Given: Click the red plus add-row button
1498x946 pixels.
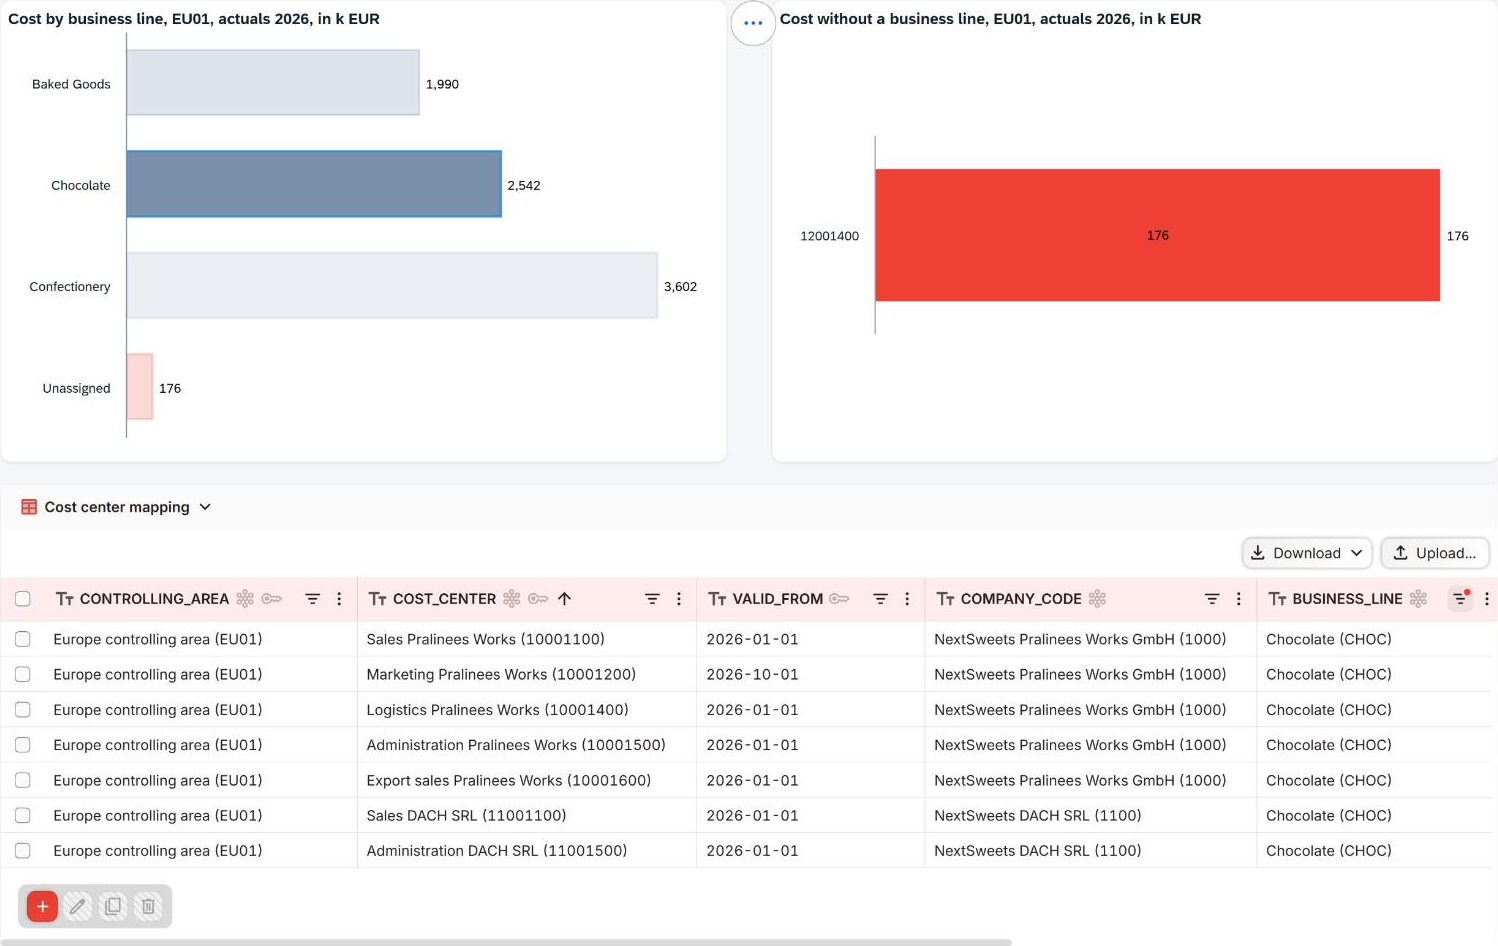Looking at the screenshot, I should click(x=42, y=906).
